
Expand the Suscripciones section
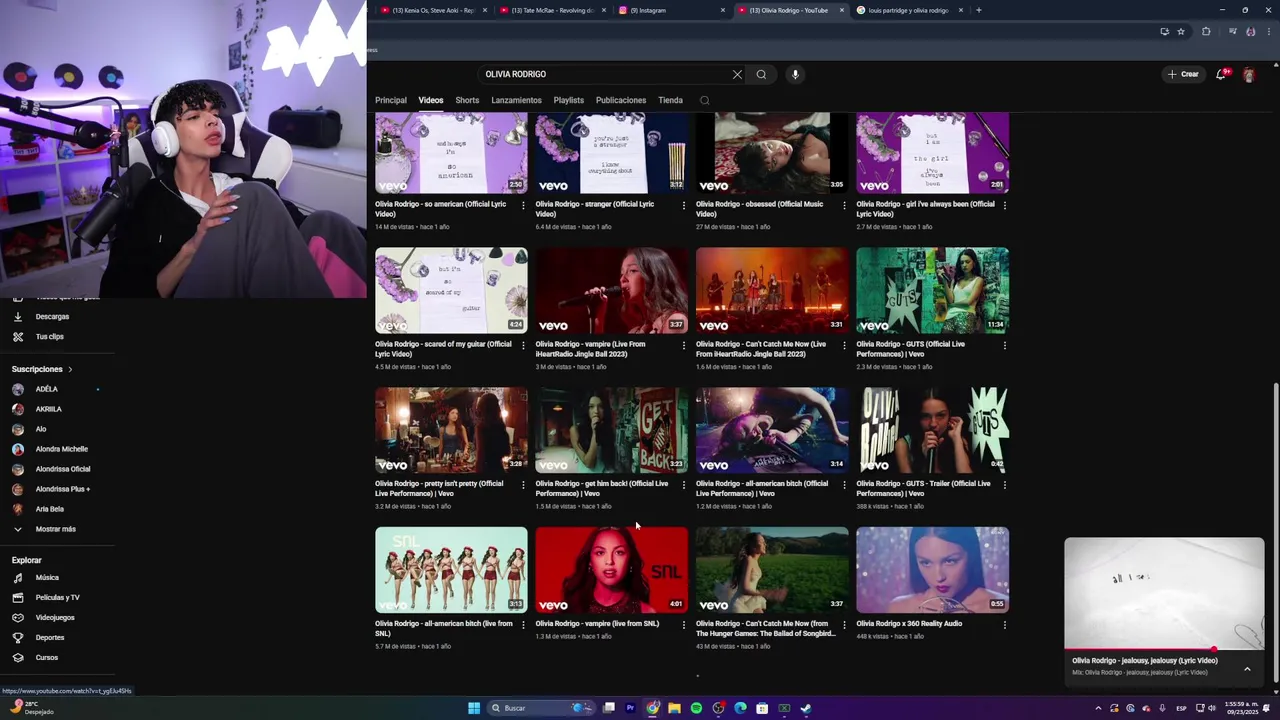(x=42, y=369)
